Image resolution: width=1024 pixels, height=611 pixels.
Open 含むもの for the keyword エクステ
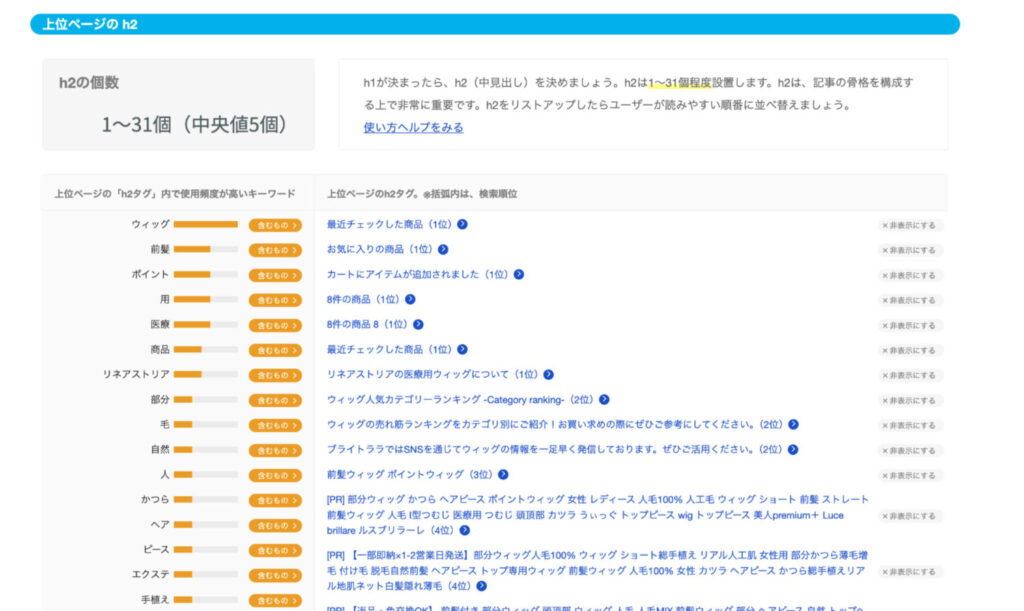[275, 576]
